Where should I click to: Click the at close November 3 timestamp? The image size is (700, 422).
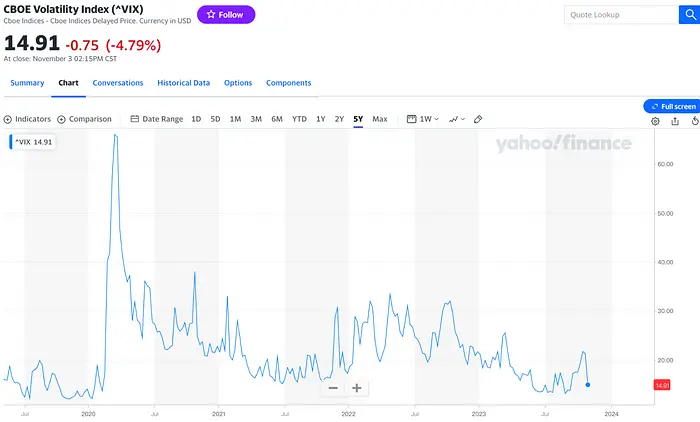tap(60, 58)
